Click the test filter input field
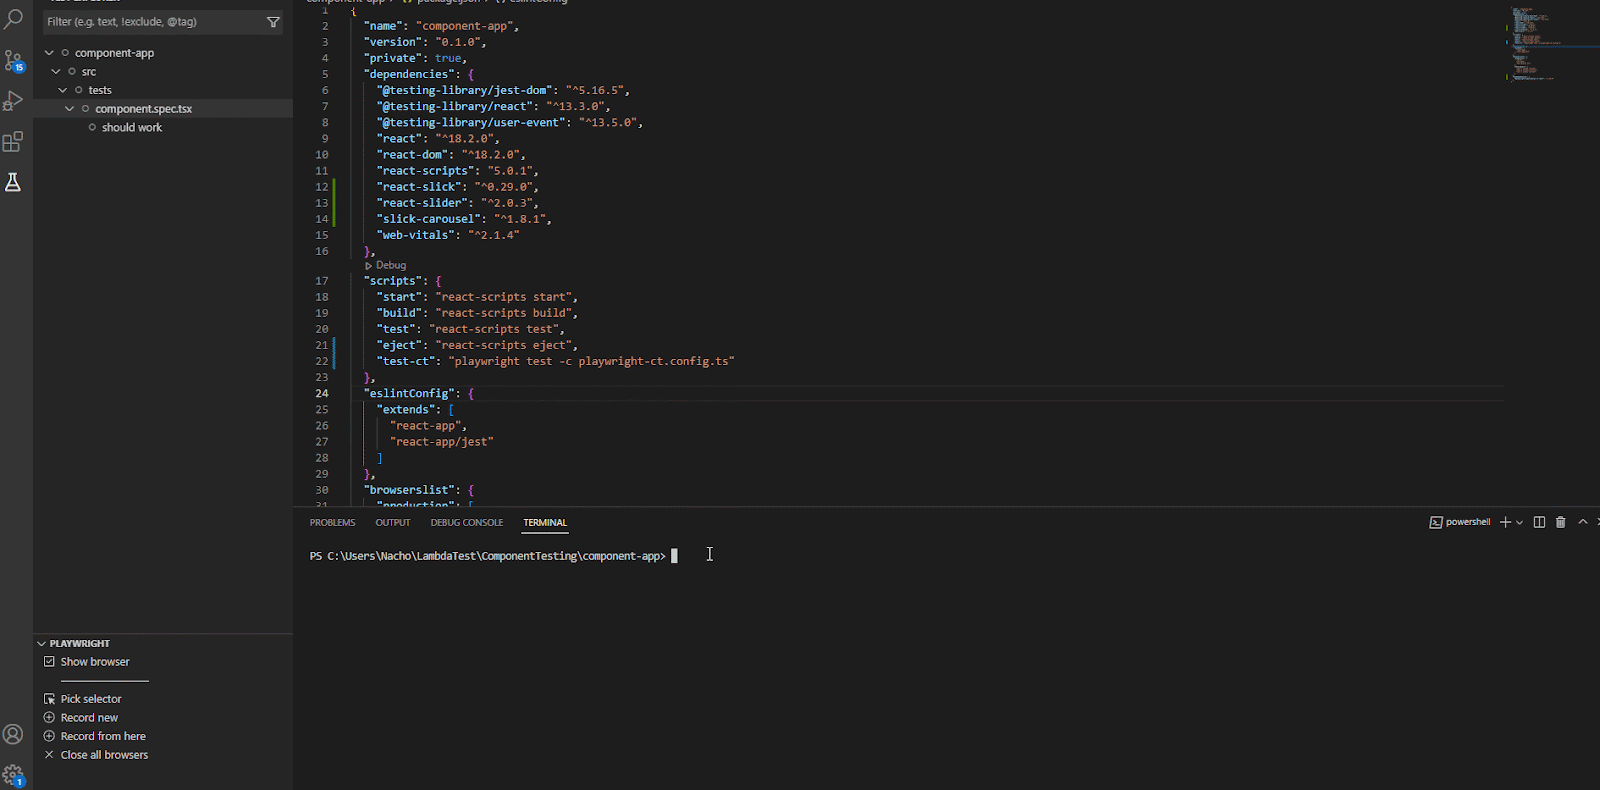The height and width of the screenshot is (790, 1600). tap(152, 22)
